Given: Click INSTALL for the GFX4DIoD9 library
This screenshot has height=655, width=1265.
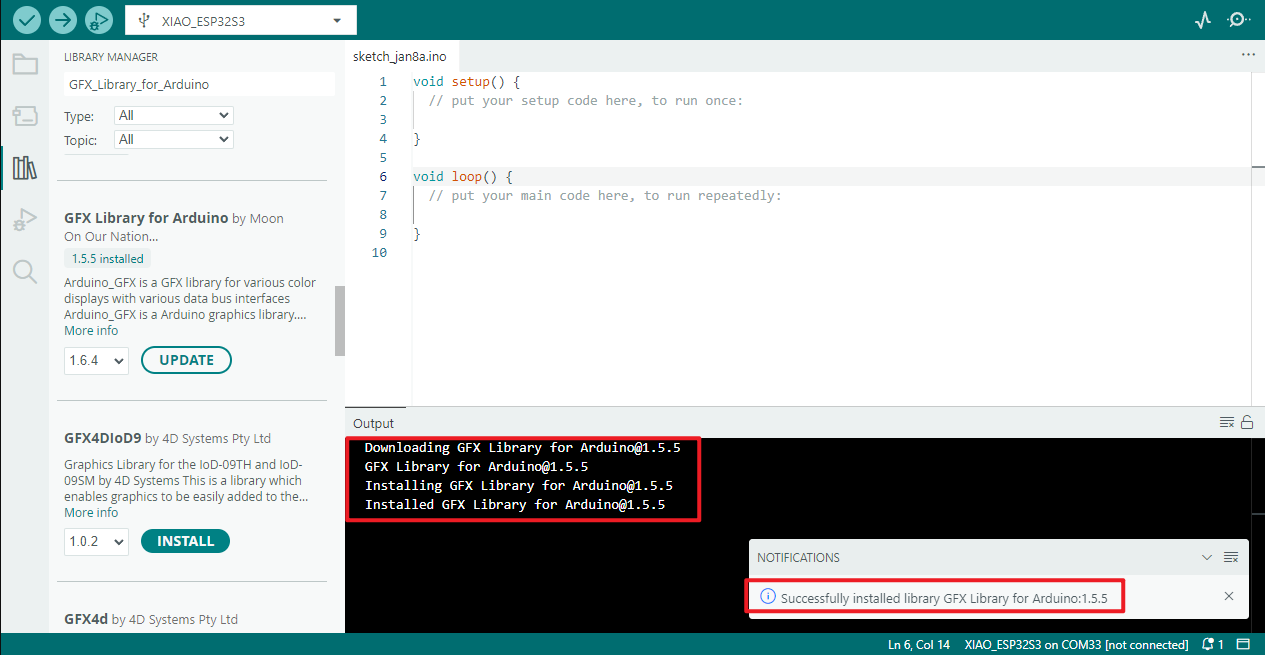Looking at the screenshot, I should pyautogui.click(x=185, y=541).
